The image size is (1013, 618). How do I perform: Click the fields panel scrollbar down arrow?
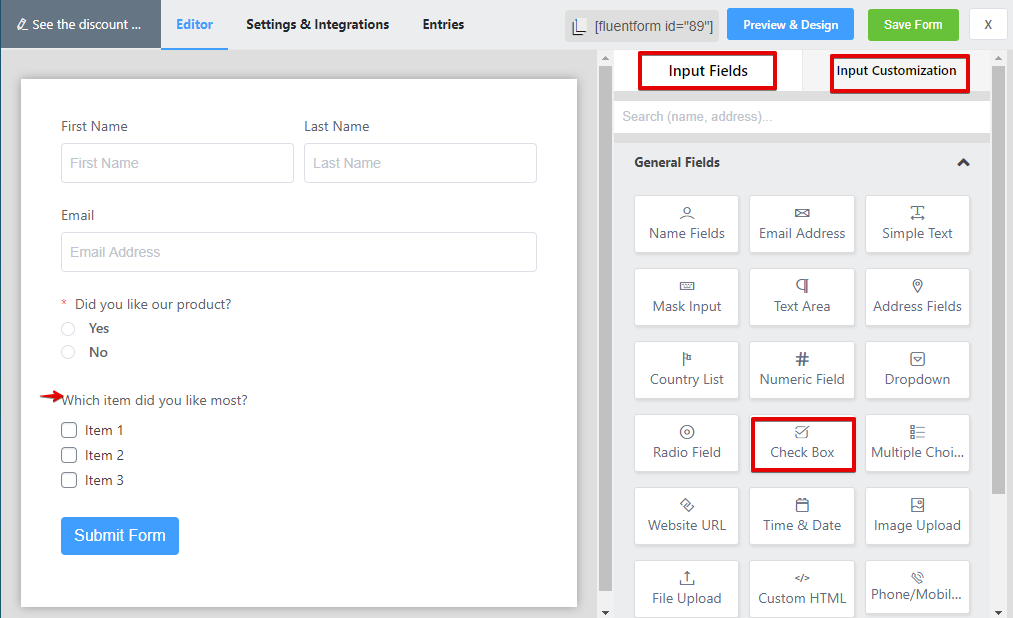pos(999,612)
